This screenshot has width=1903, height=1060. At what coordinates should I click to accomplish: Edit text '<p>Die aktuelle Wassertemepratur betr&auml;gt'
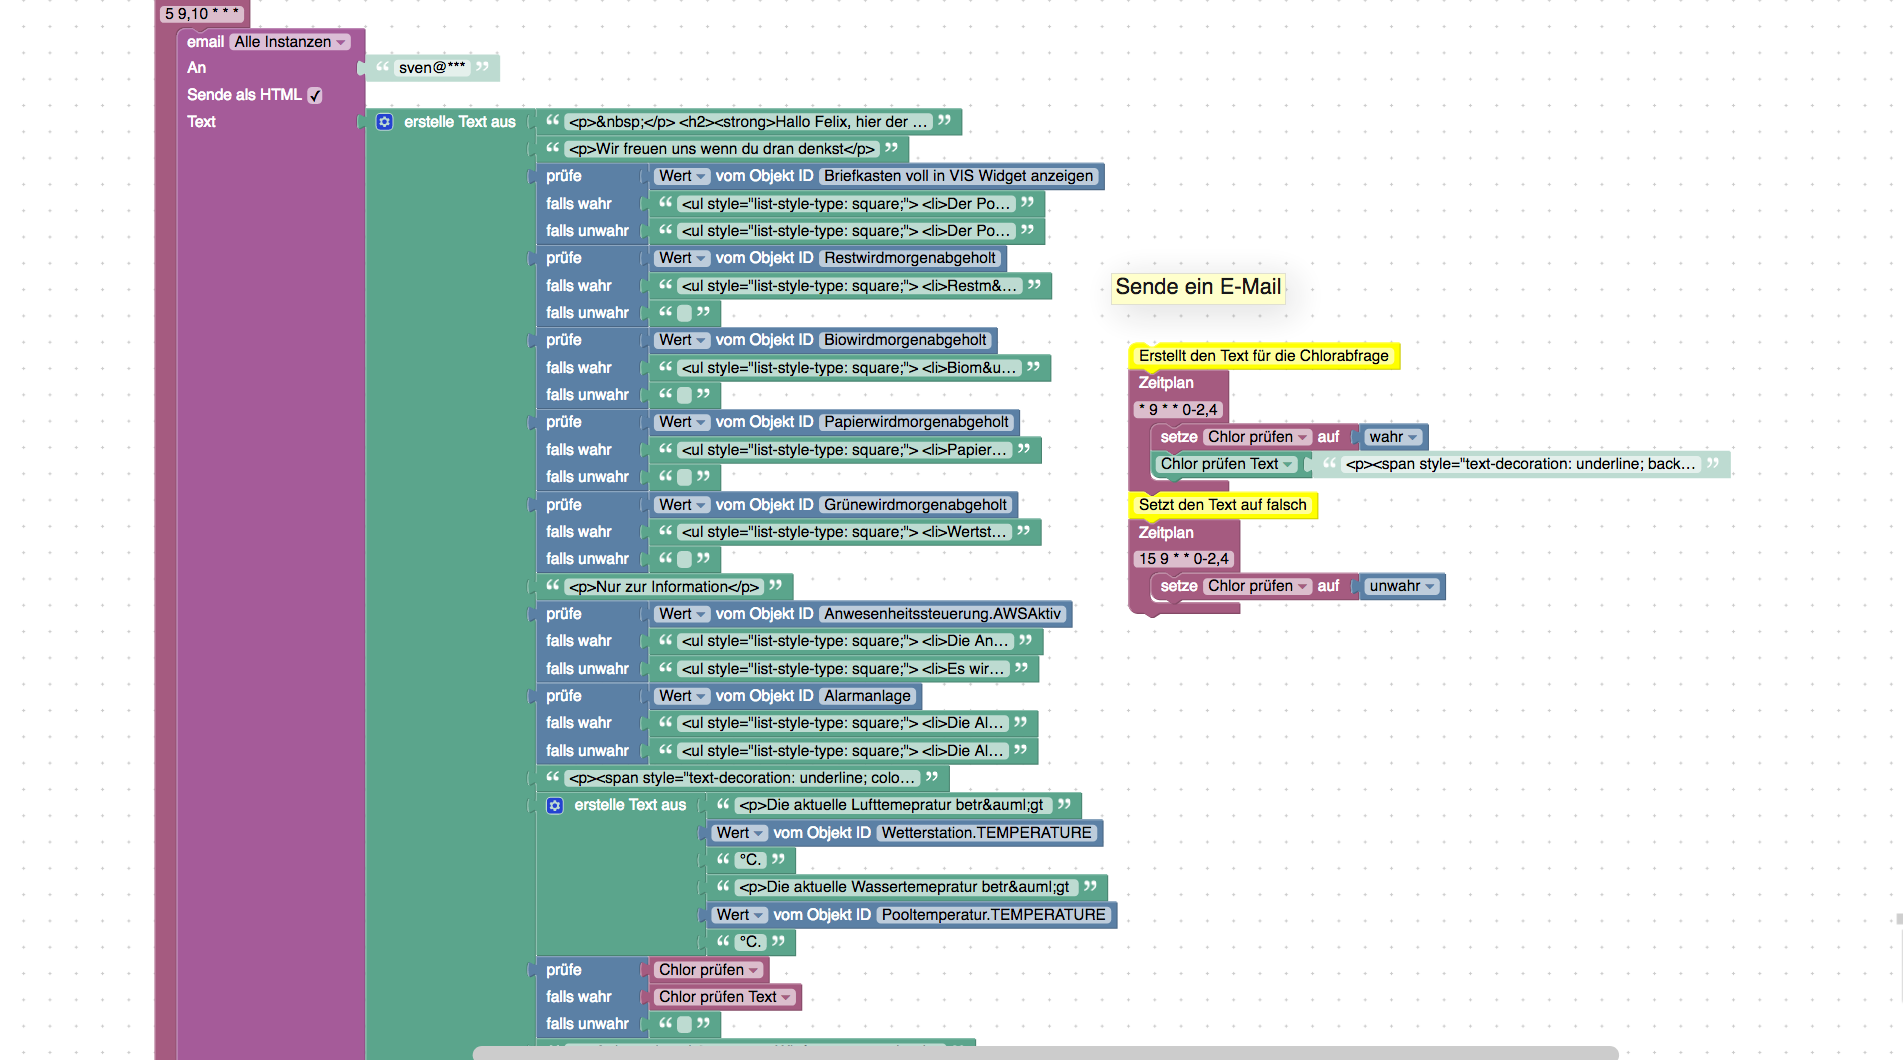click(x=904, y=887)
